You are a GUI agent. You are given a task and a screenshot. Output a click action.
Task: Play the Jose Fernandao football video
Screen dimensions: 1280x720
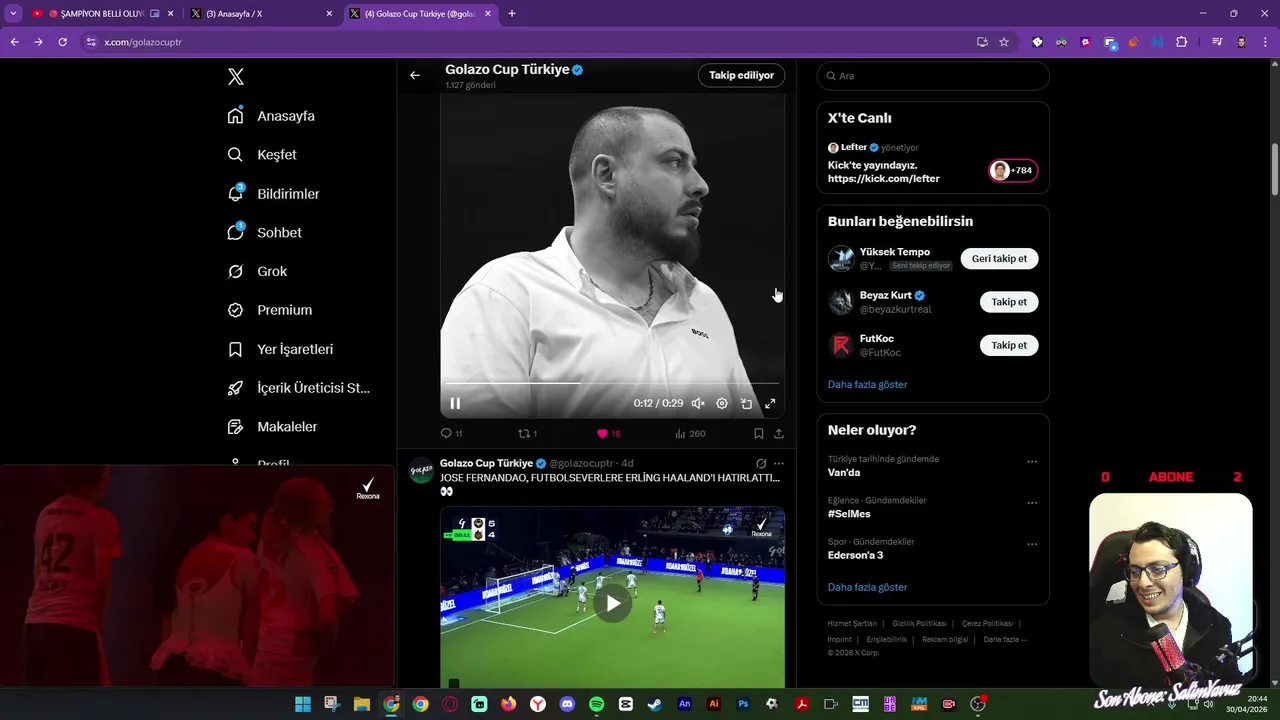(x=612, y=603)
